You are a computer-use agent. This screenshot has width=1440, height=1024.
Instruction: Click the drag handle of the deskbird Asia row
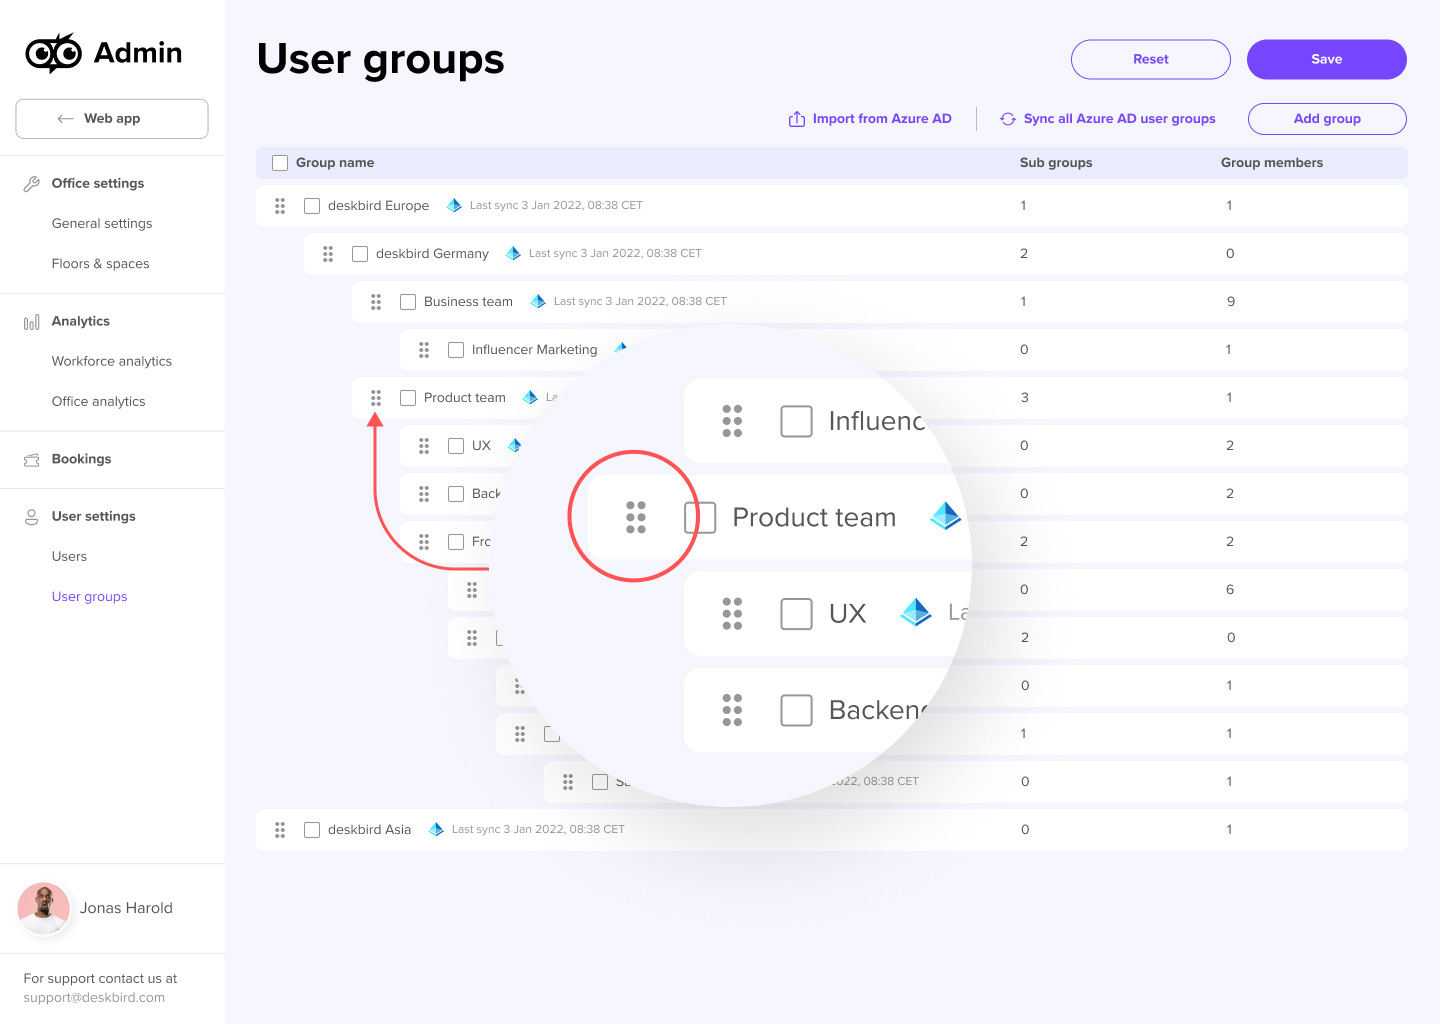coord(280,829)
